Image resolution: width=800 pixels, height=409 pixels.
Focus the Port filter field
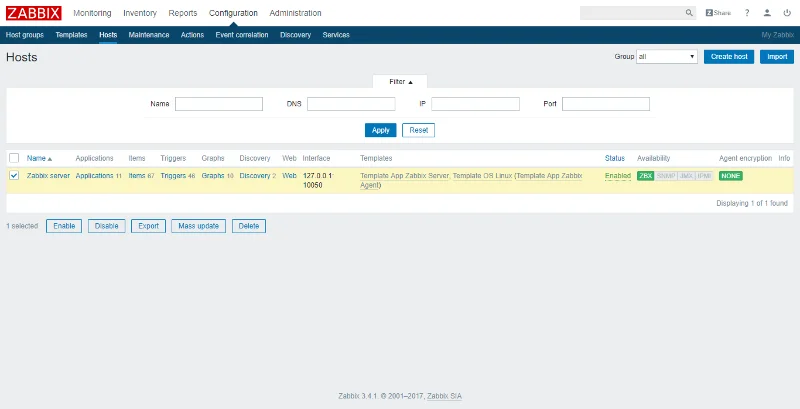pos(606,104)
